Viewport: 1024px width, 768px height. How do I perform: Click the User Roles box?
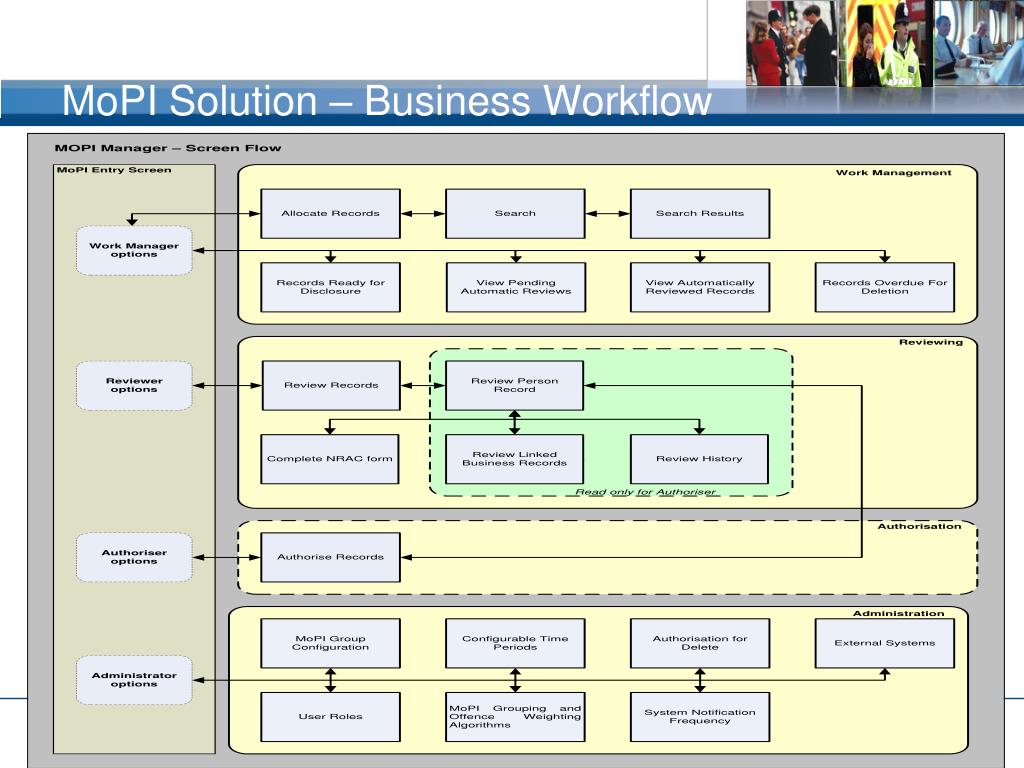coord(330,717)
